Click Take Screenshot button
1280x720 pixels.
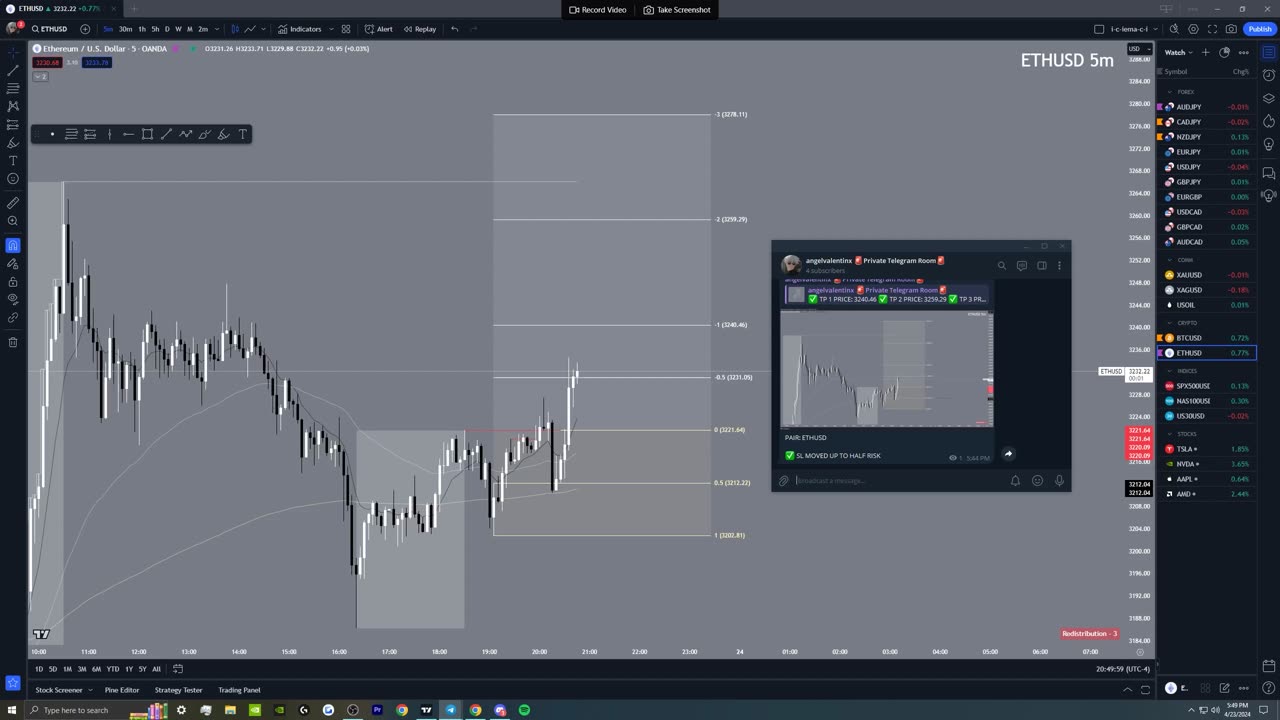pos(677,10)
